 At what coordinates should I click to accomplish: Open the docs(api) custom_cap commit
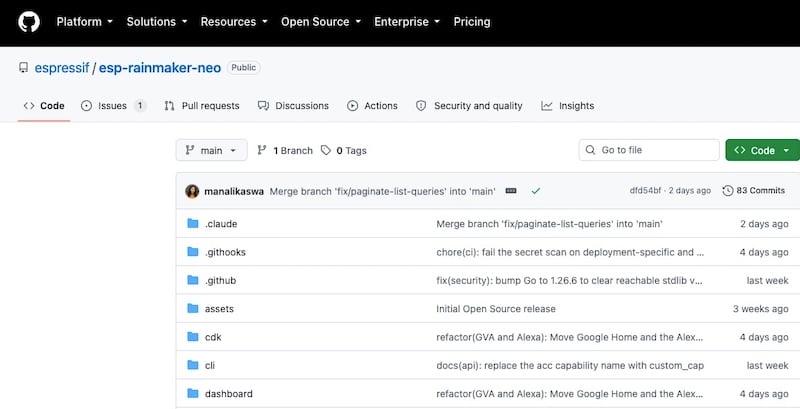[x=570, y=366]
